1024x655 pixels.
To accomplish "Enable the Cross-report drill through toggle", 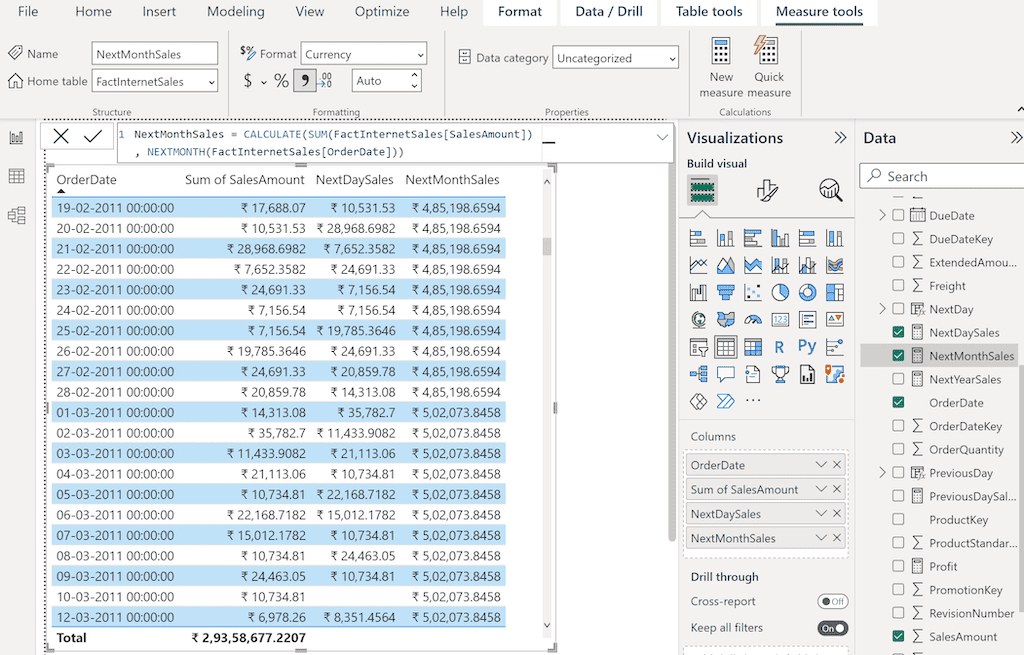I will pos(833,601).
